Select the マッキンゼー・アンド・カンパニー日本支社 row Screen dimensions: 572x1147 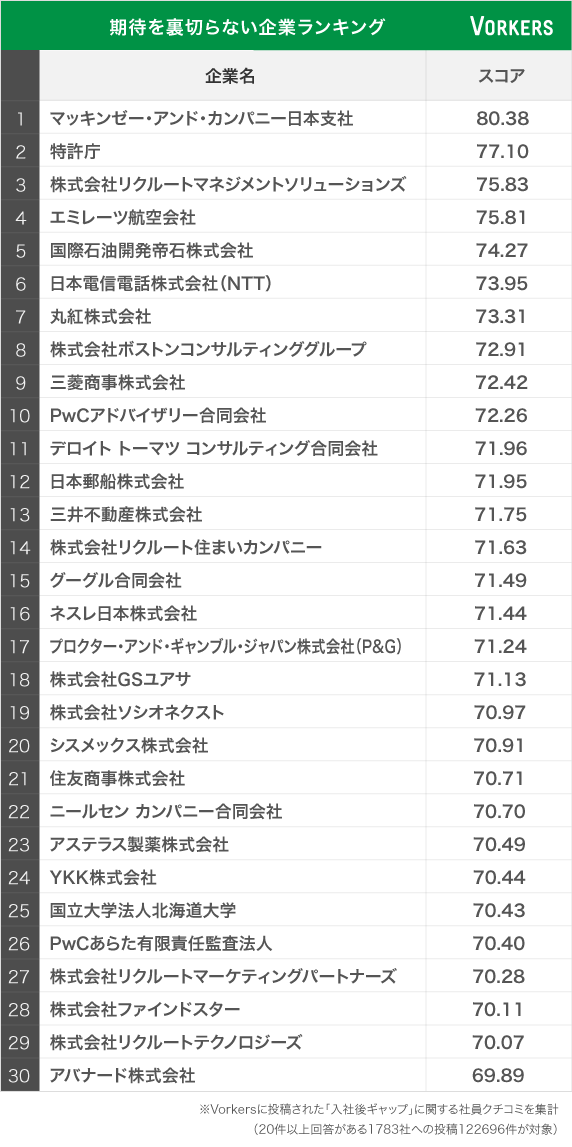(x=286, y=118)
